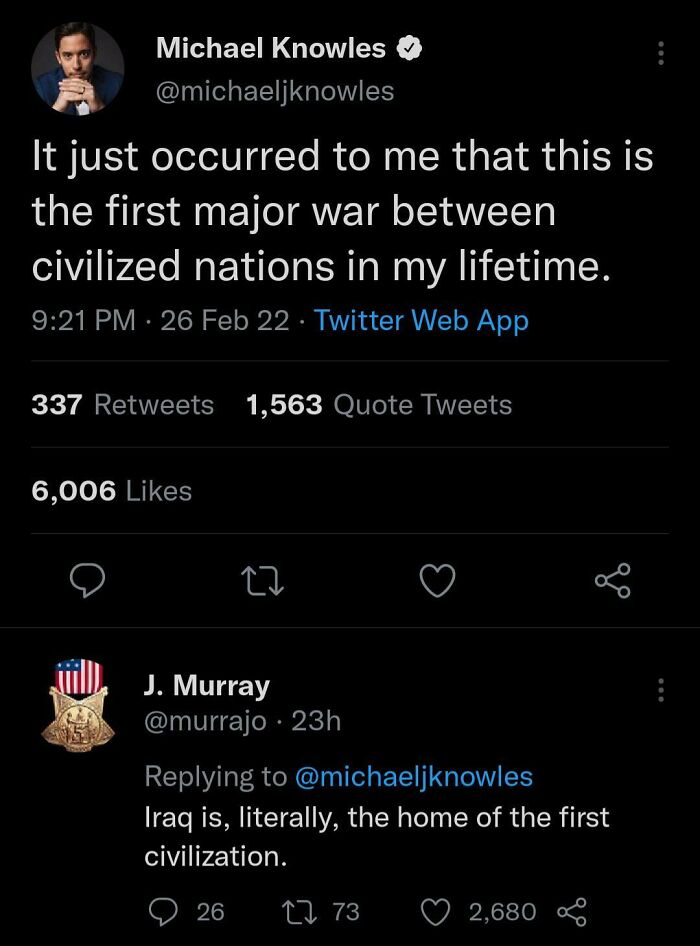Unlike the tweet by tapping the heart again

[437, 581]
